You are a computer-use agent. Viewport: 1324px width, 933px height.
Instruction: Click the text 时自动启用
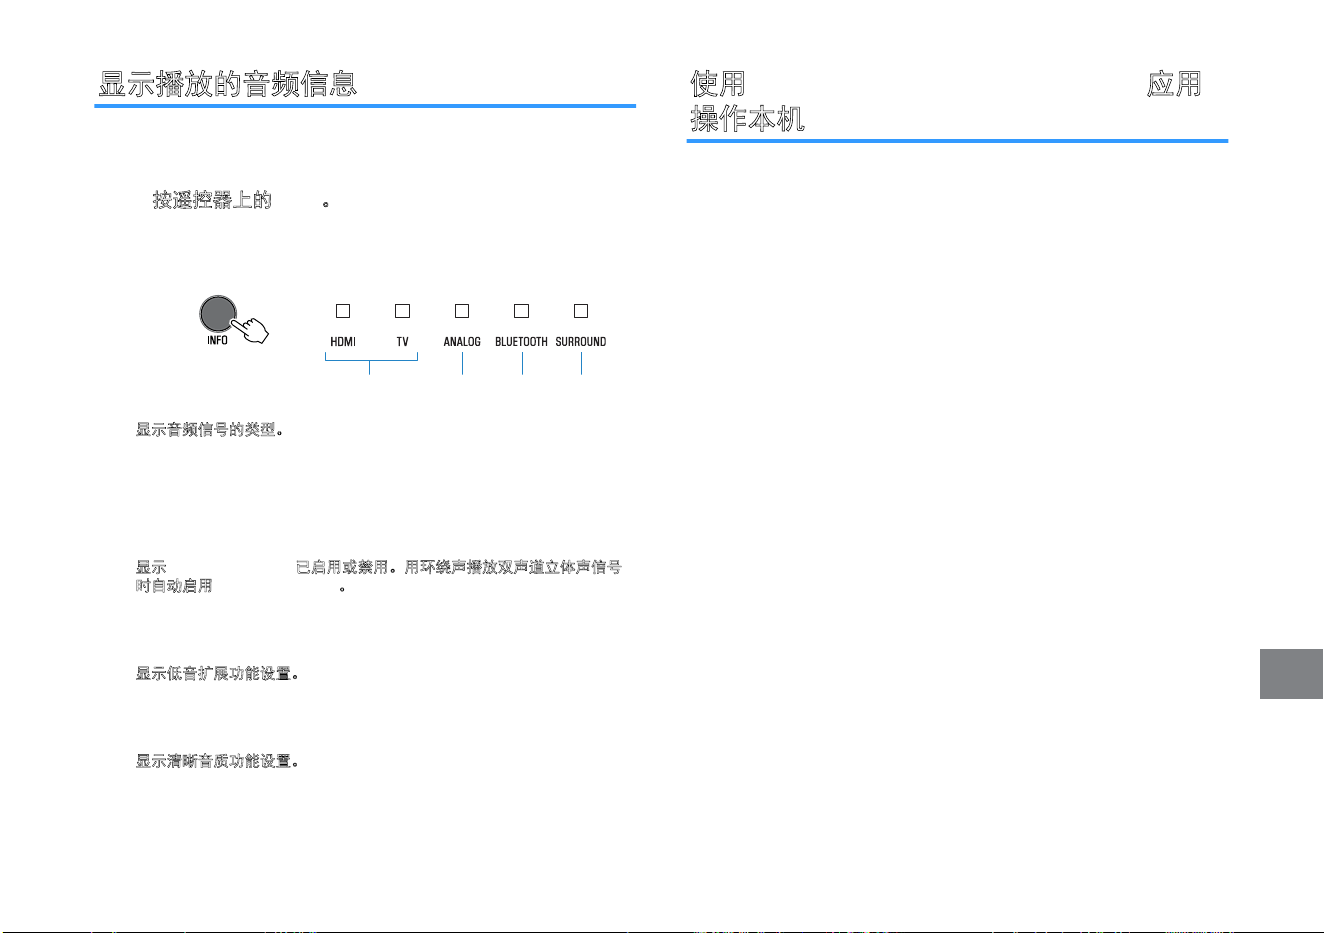[174, 586]
